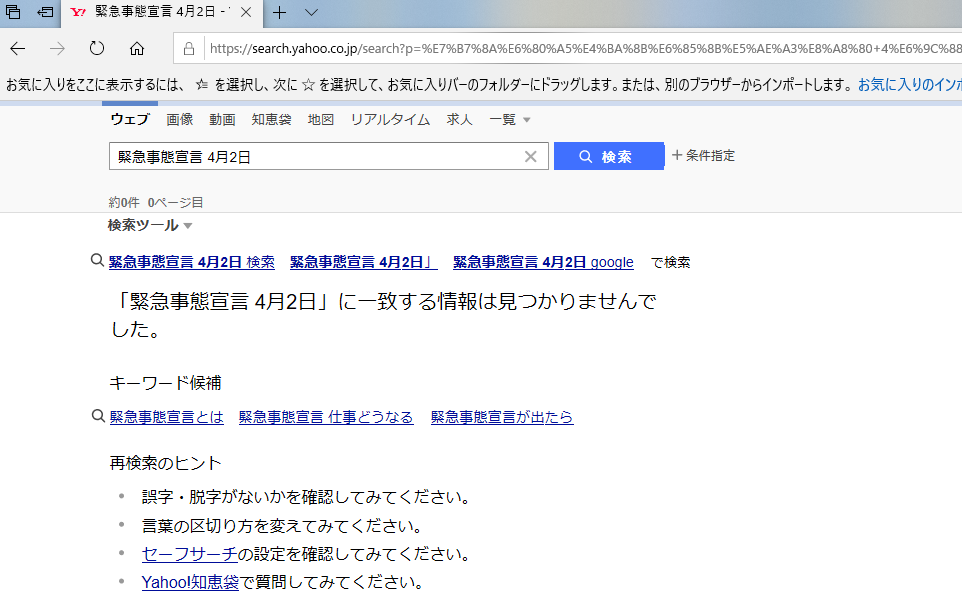Click the hint text 誤字・脱字がないかを確認してみてください。
The image size is (962, 600).
306,497
